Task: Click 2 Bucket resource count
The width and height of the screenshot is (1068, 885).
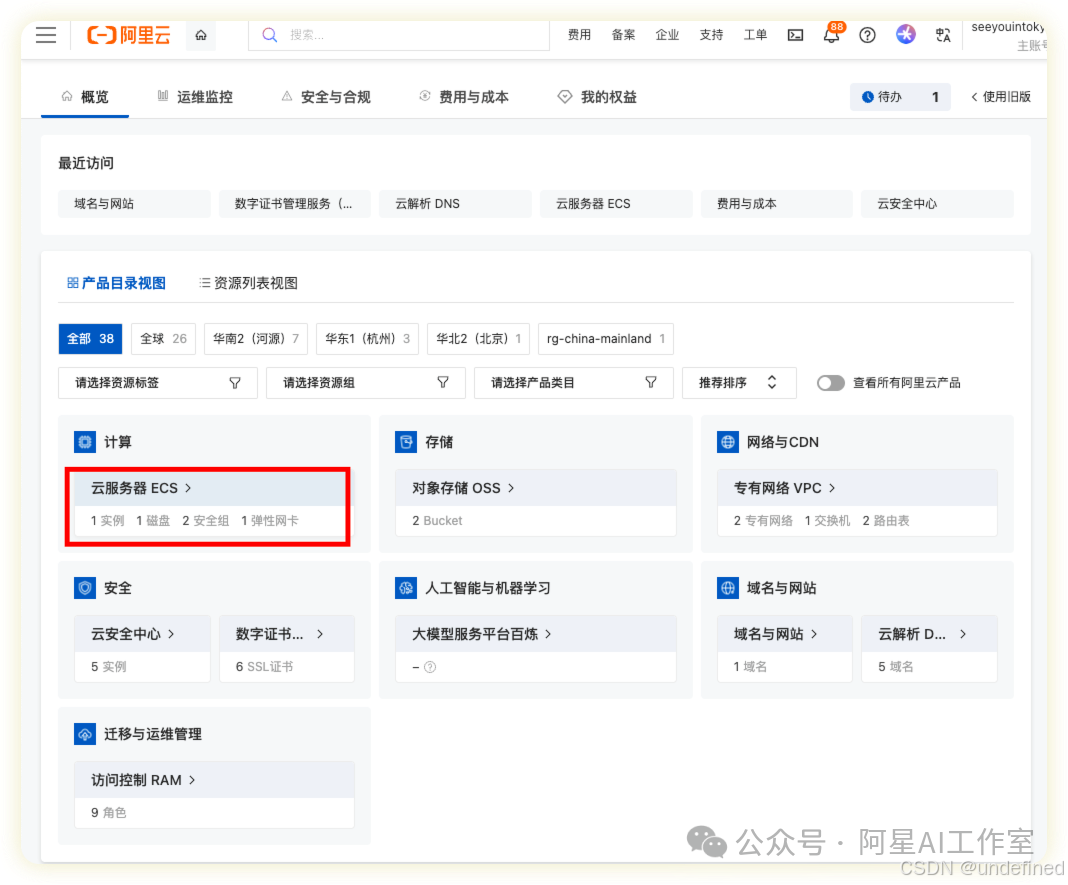Action: pos(437,521)
